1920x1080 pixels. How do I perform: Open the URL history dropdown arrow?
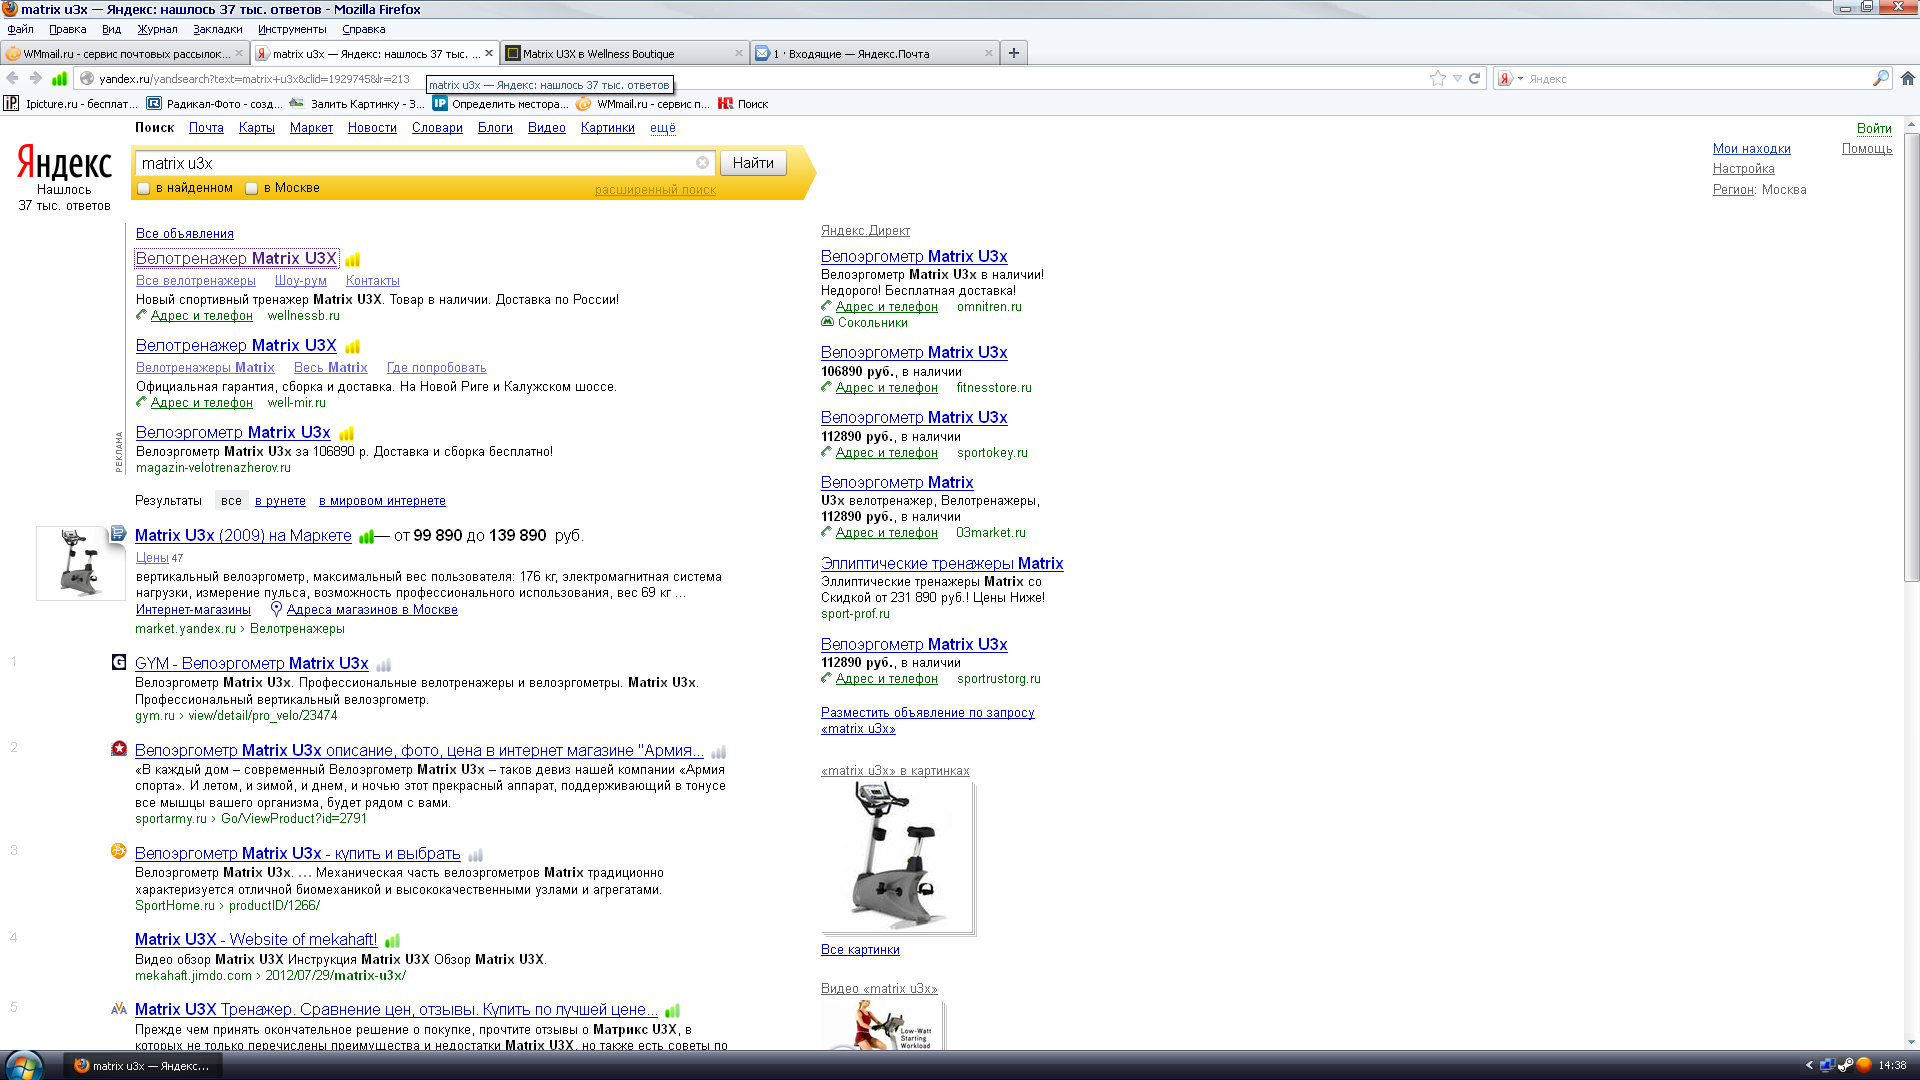coord(1457,78)
